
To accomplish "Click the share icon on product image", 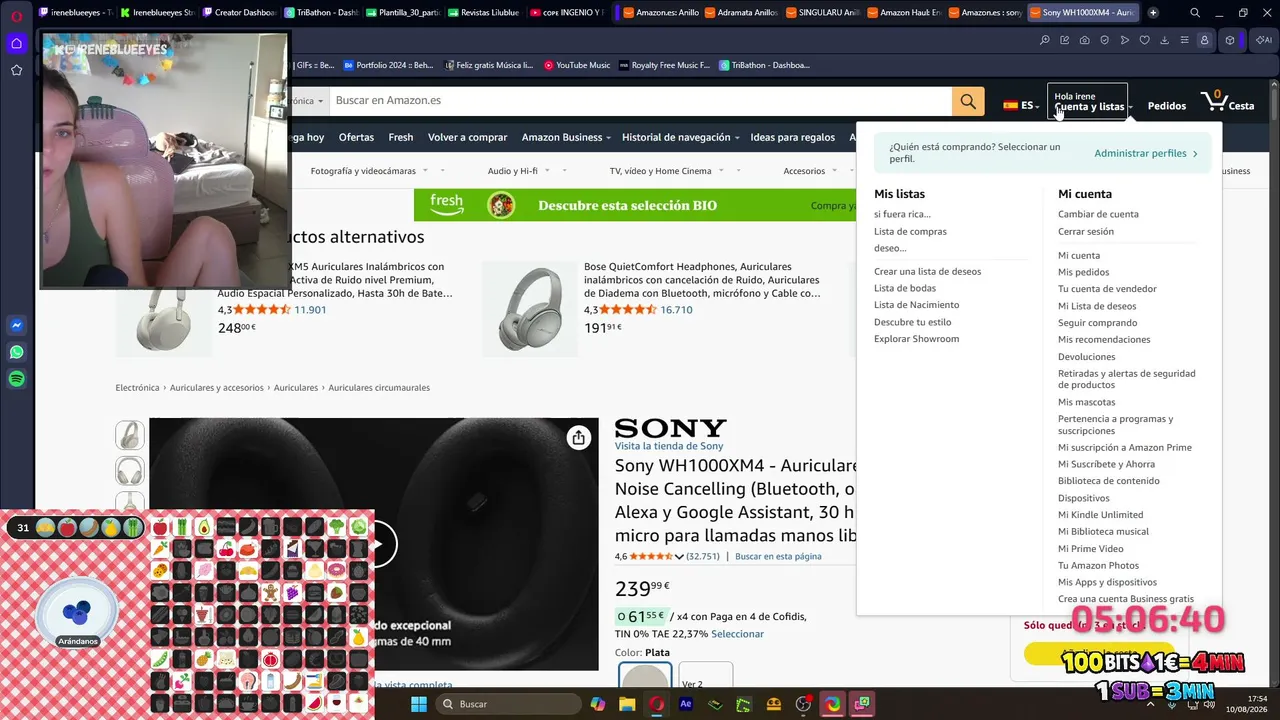I will tap(578, 438).
